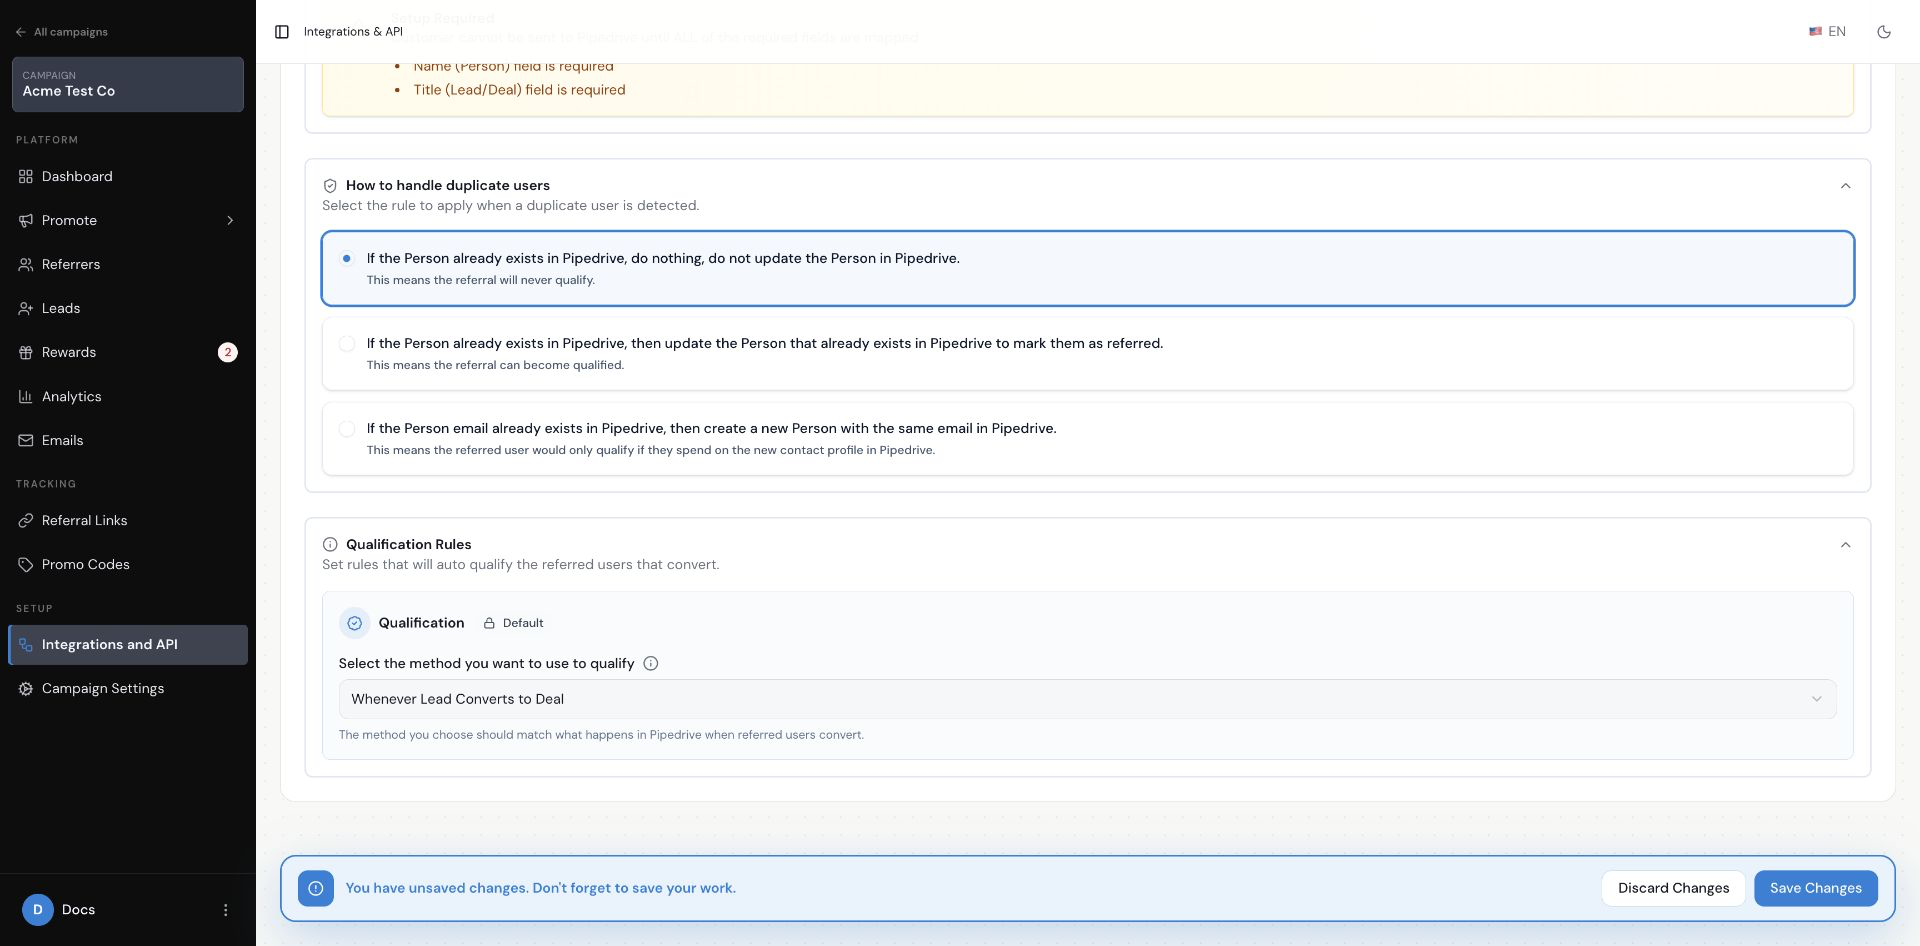Click the Emails envelope icon
Screen dimensions: 1920x946
pyautogui.click(x=26, y=441)
